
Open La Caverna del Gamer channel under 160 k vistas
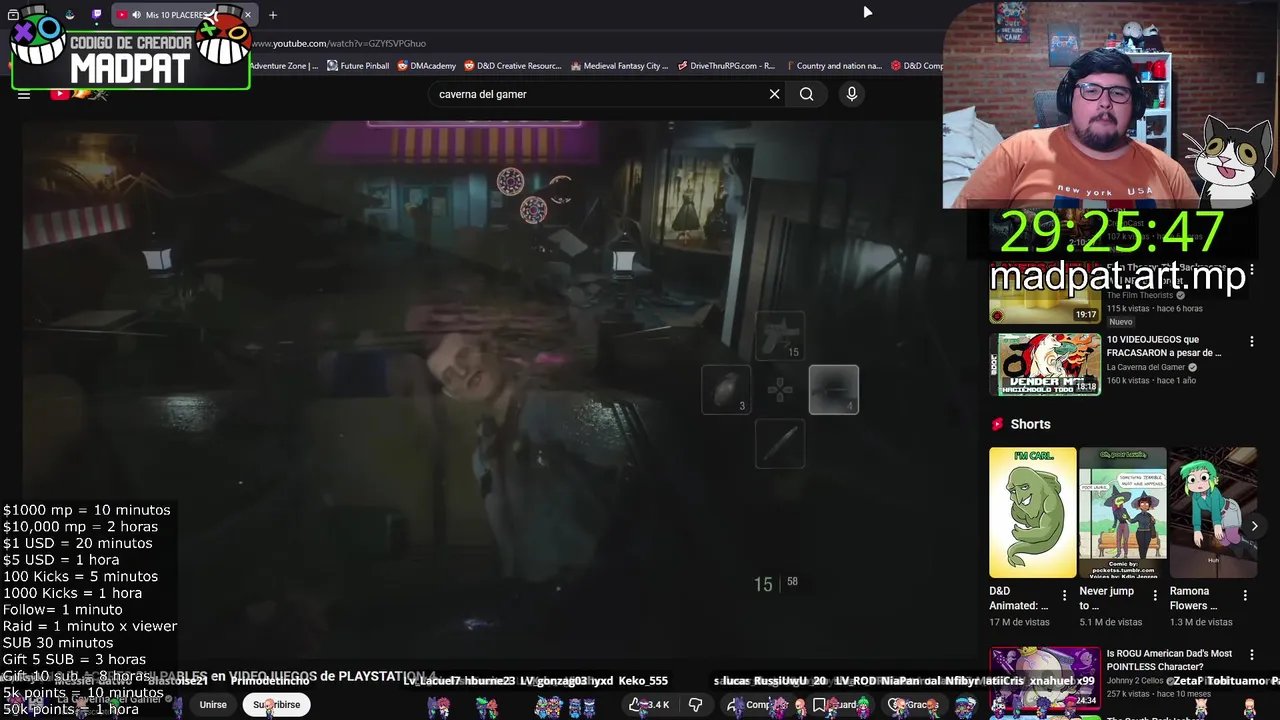point(1145,367)
